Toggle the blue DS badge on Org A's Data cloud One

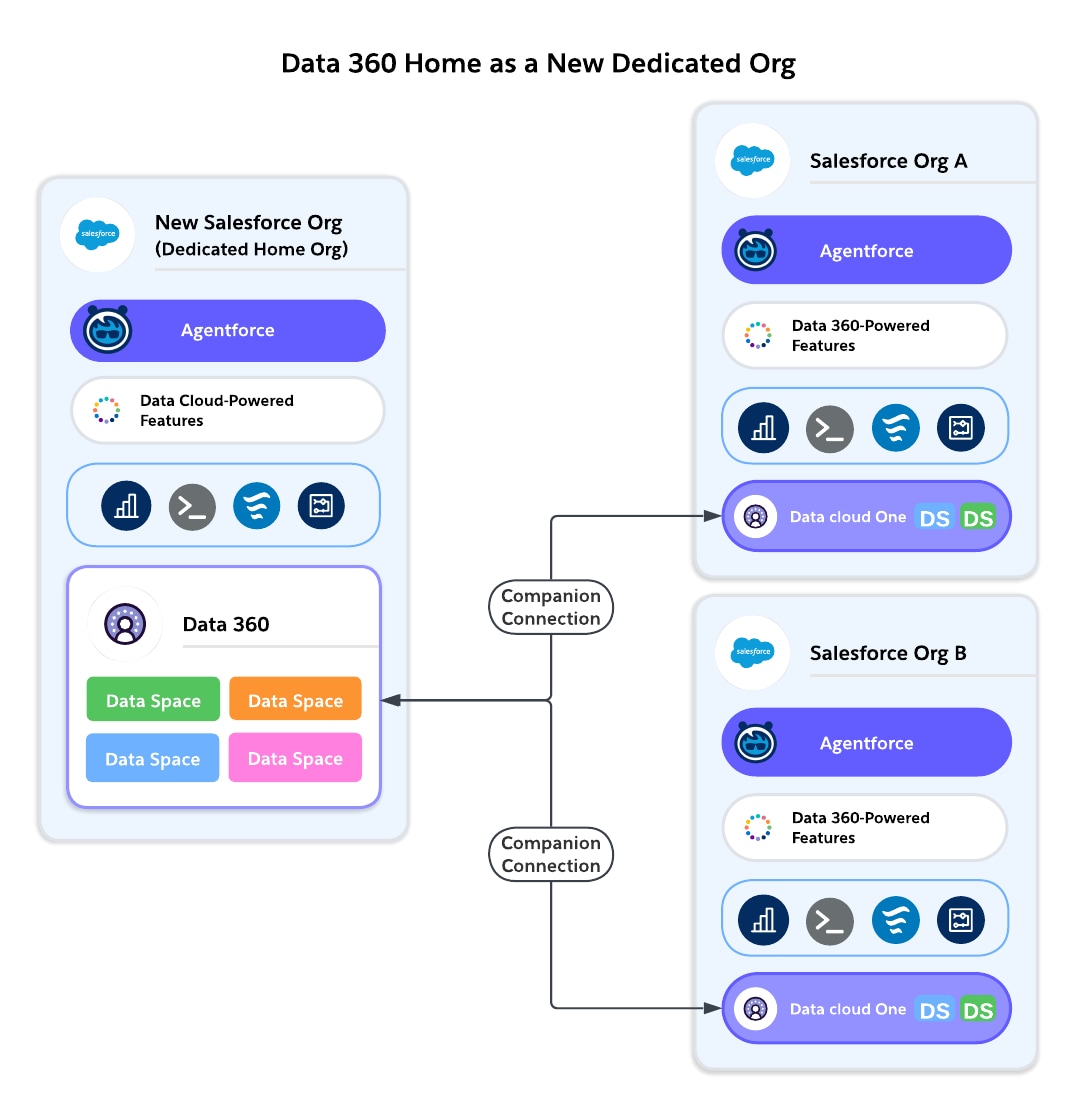(x=934, y=517)
